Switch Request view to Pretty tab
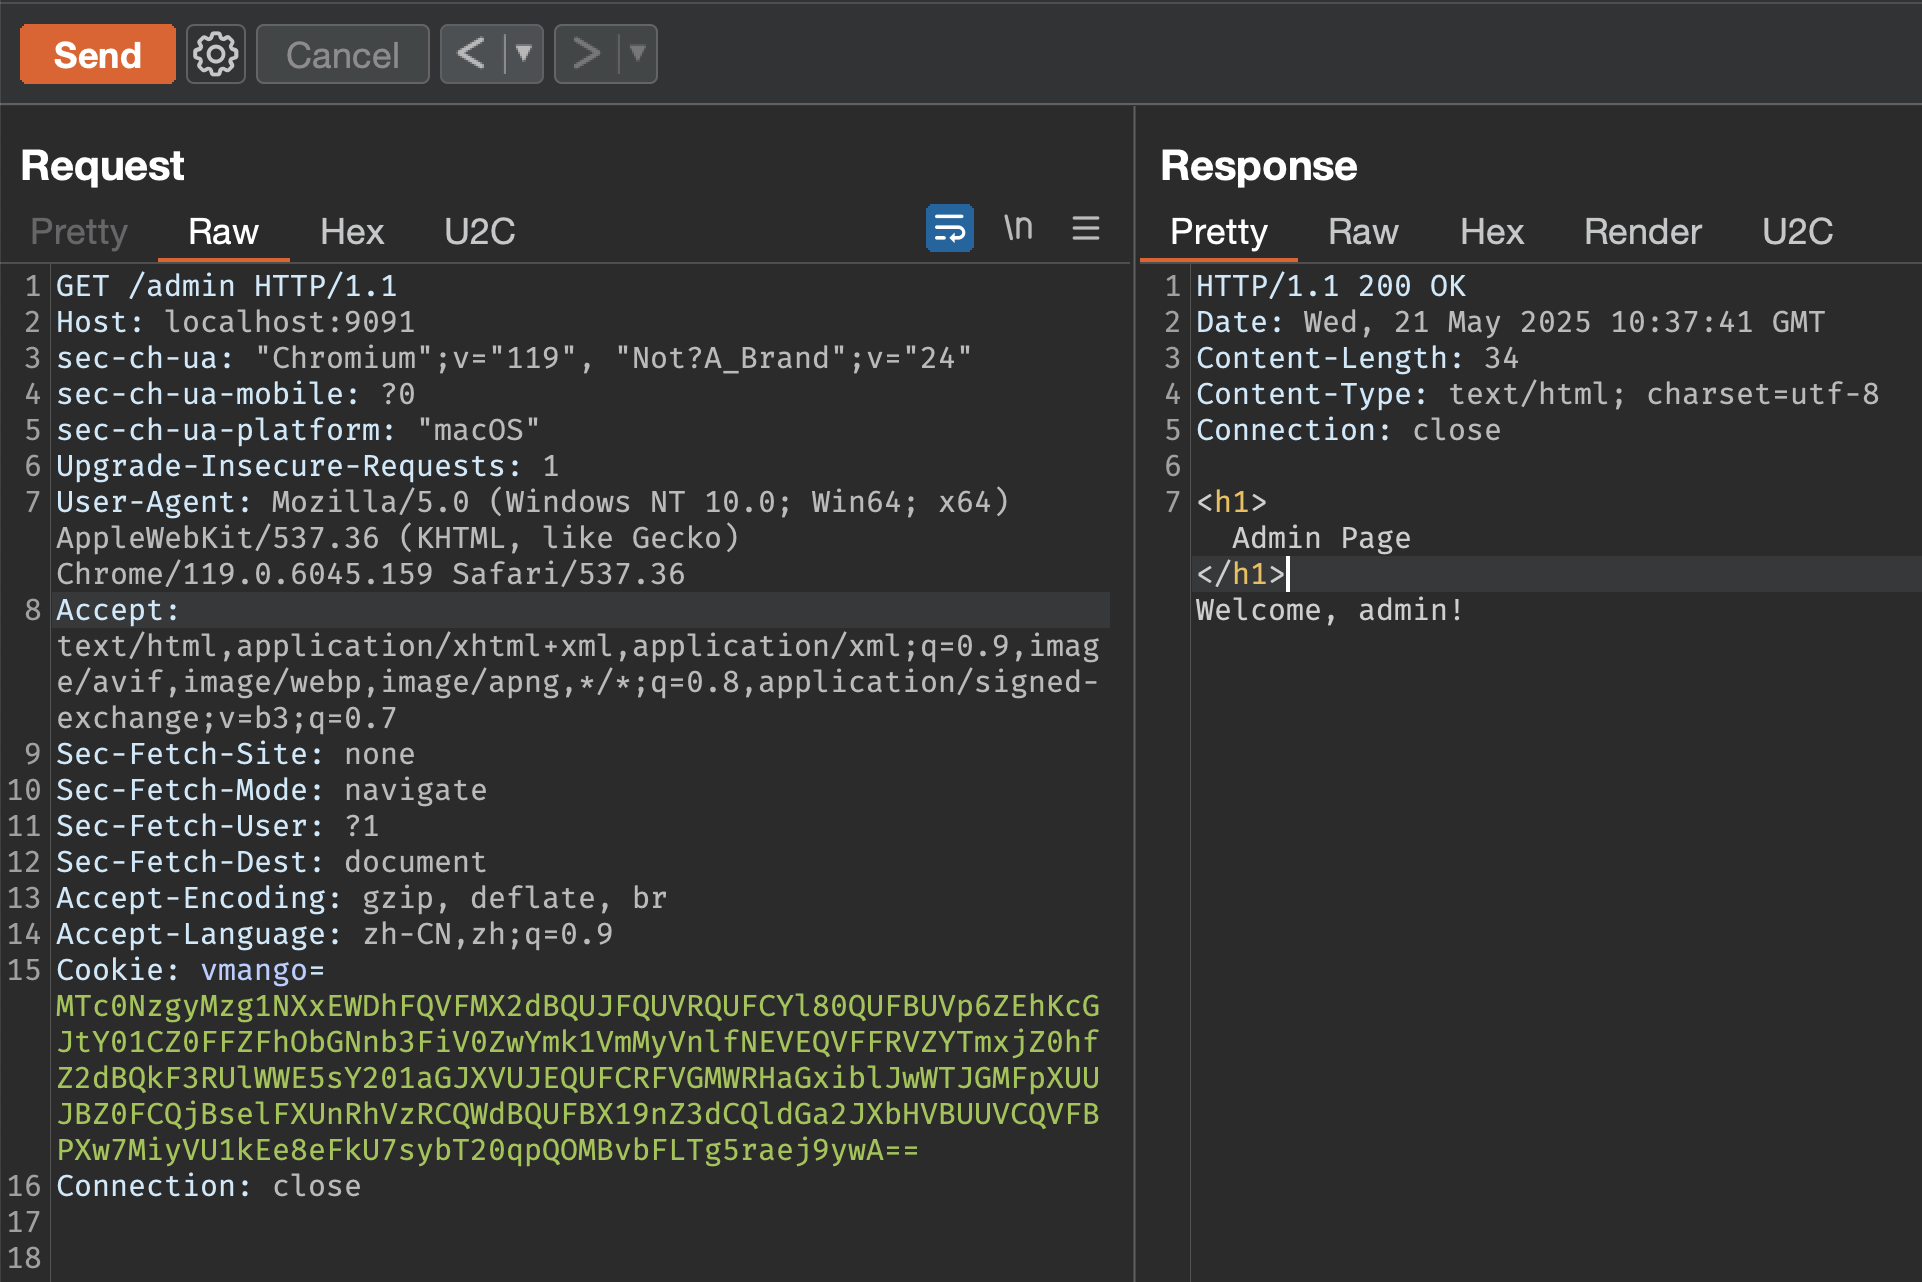Viewport: 1922px width, 1282px height. [x=79, y=232]
